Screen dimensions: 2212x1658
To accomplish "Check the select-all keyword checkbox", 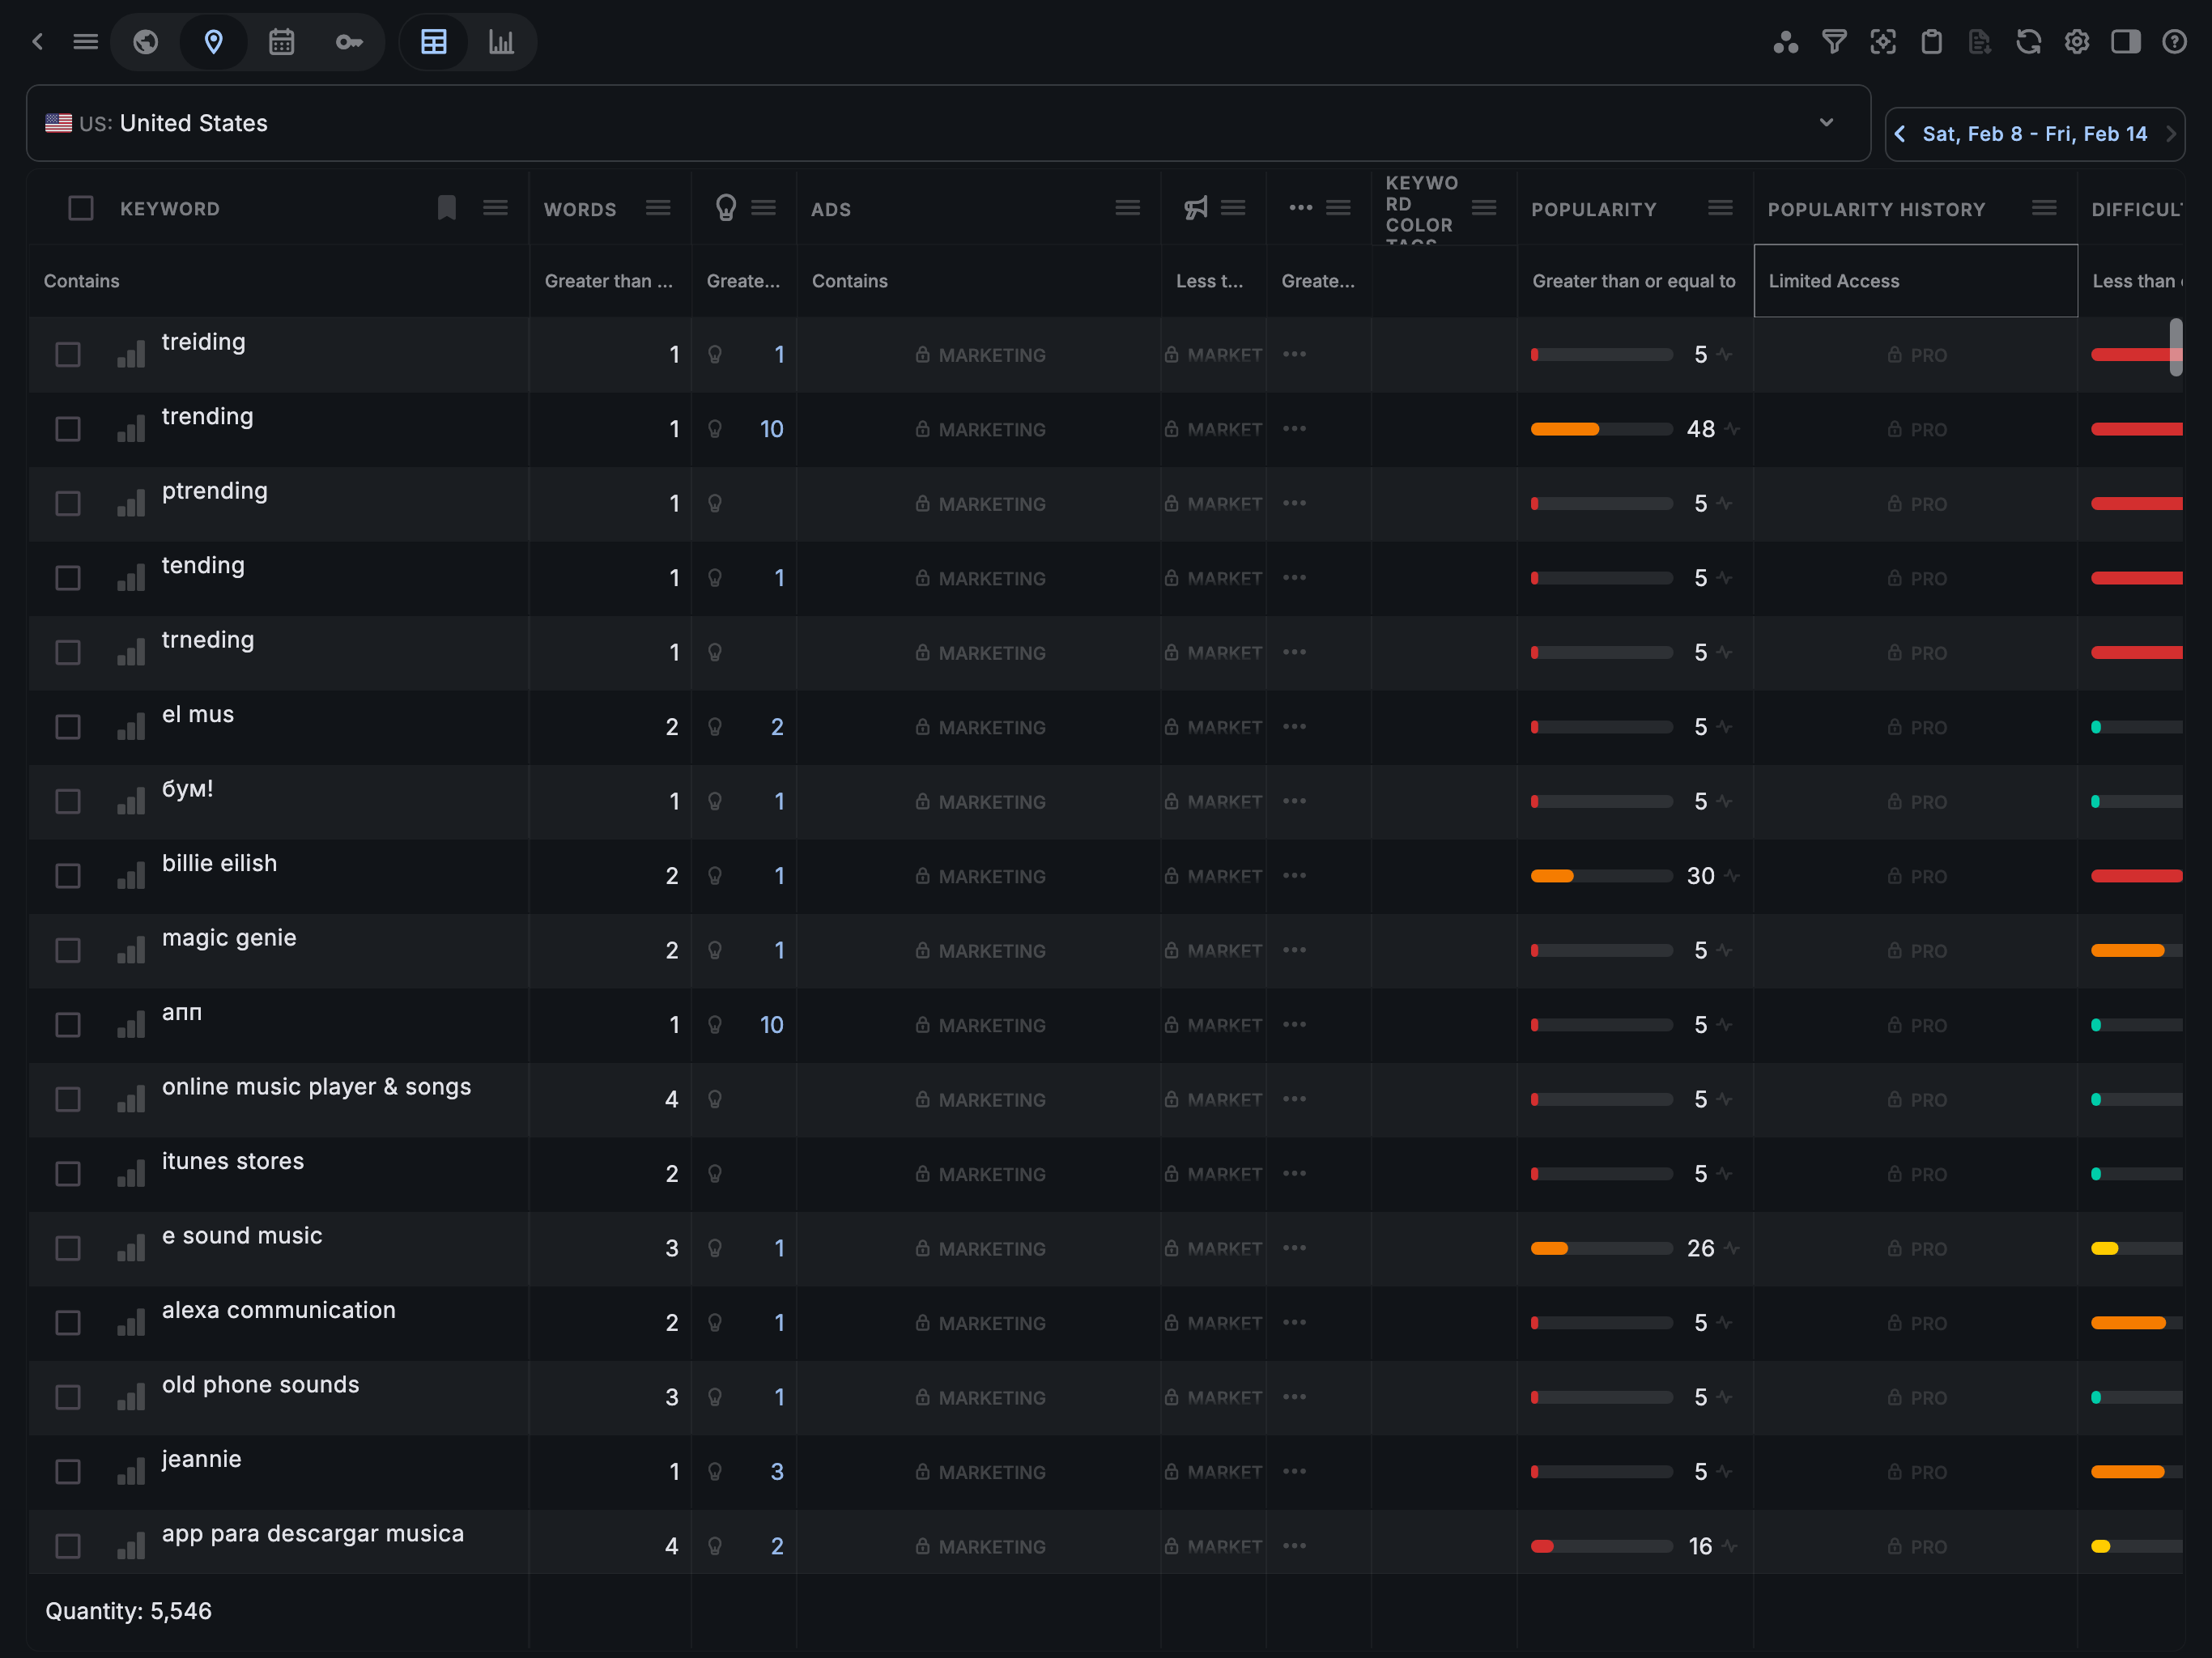I will click(x=81, y=208).
